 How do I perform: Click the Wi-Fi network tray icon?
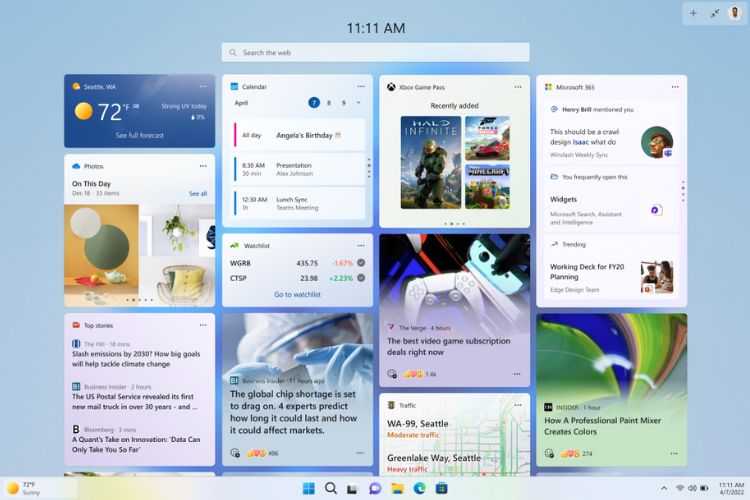point(680,488)
